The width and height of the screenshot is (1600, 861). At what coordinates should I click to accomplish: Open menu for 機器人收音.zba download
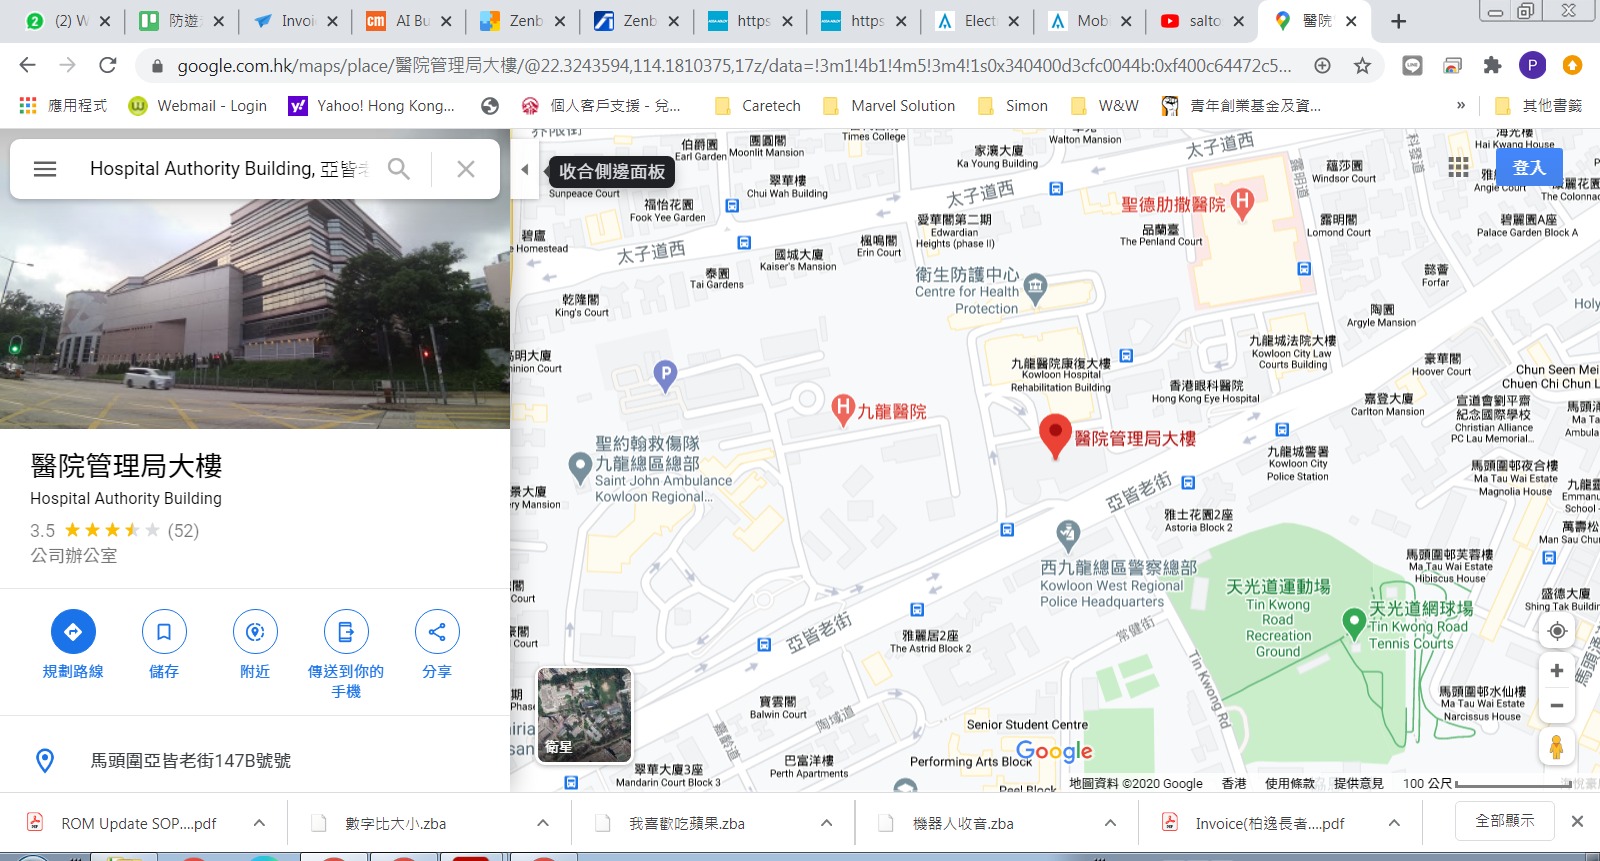[x=1110, y=823]
